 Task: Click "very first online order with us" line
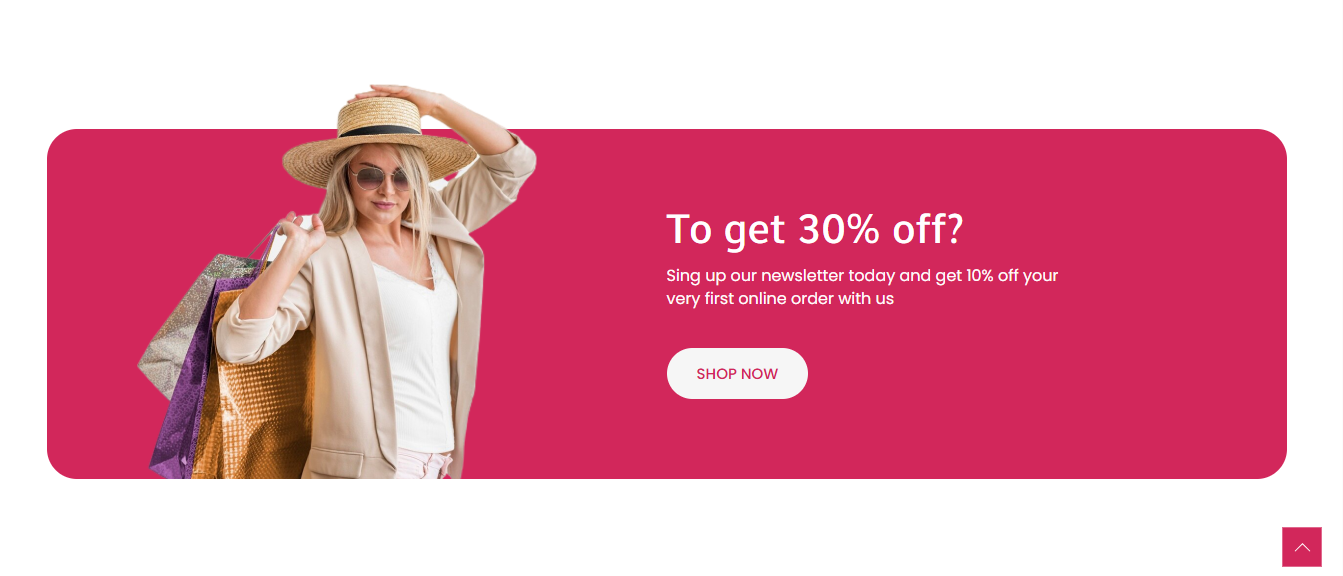click(780, 298)
